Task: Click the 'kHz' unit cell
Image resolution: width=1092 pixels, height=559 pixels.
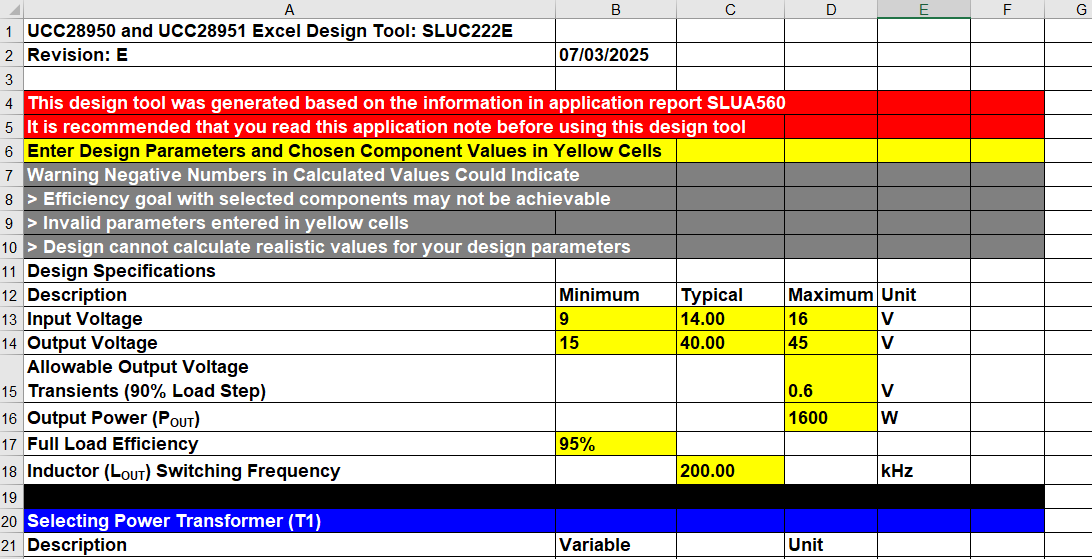Action: click(923, 471)
